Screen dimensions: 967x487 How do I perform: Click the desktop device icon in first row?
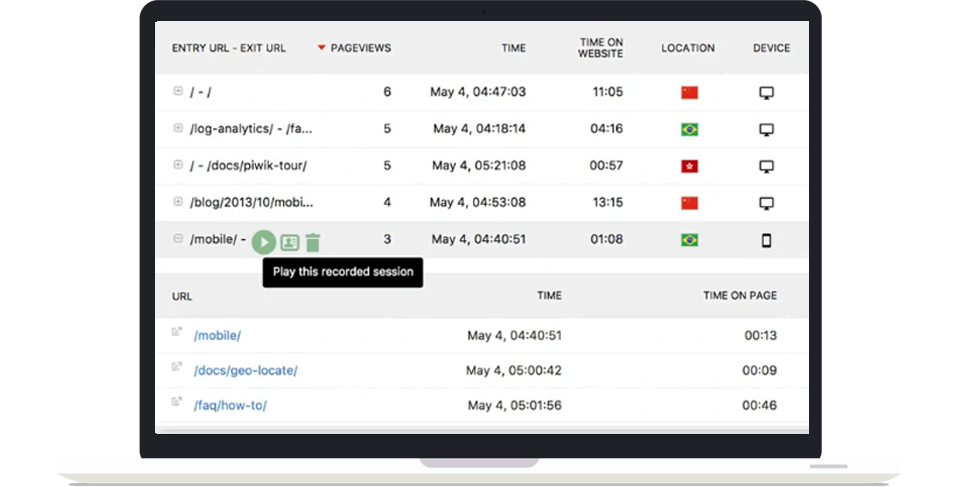click(x=766, y=92)
